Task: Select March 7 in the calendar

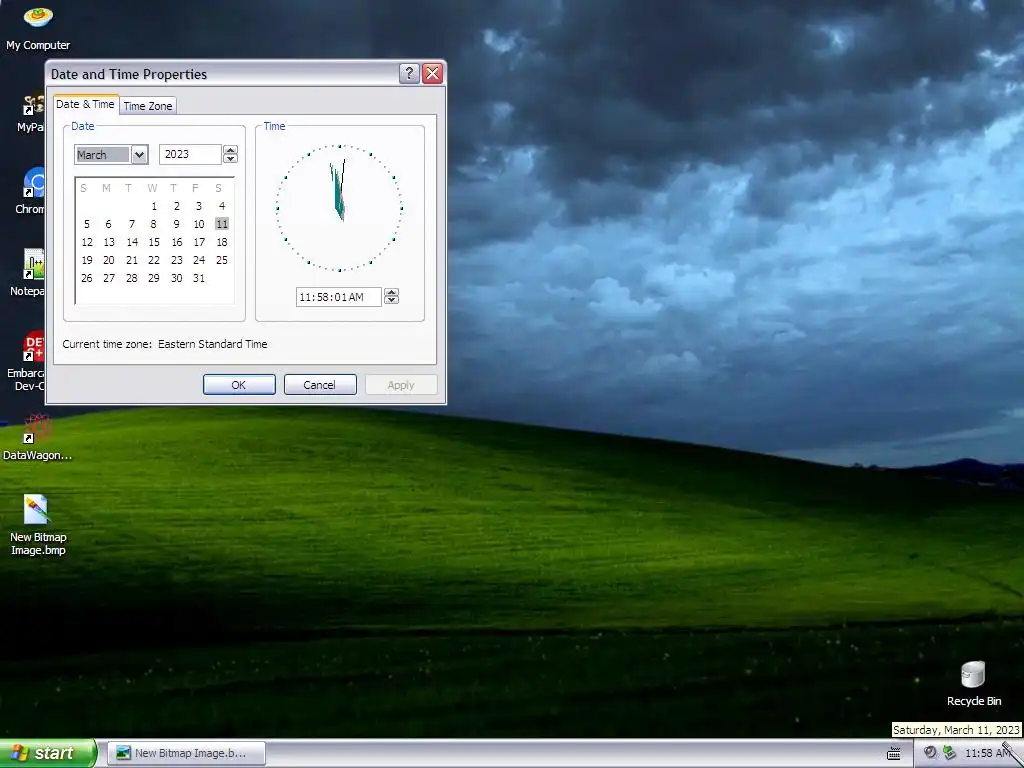Action: tap(132, 224)
